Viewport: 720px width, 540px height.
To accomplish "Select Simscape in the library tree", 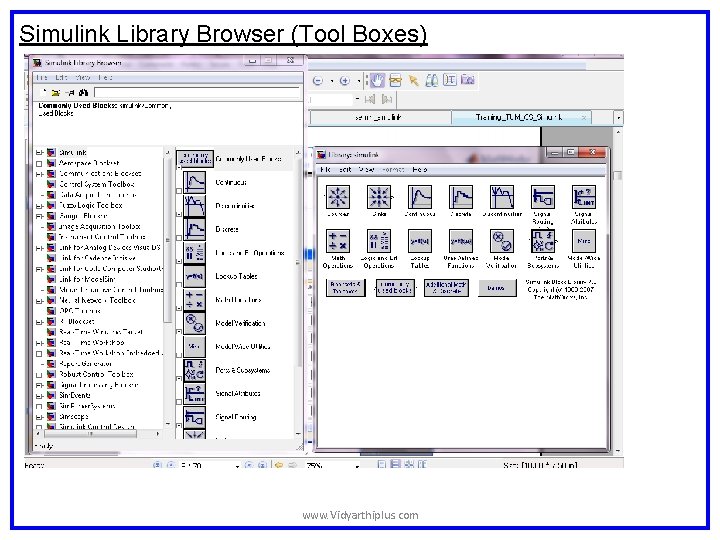I will click(73, 417).
